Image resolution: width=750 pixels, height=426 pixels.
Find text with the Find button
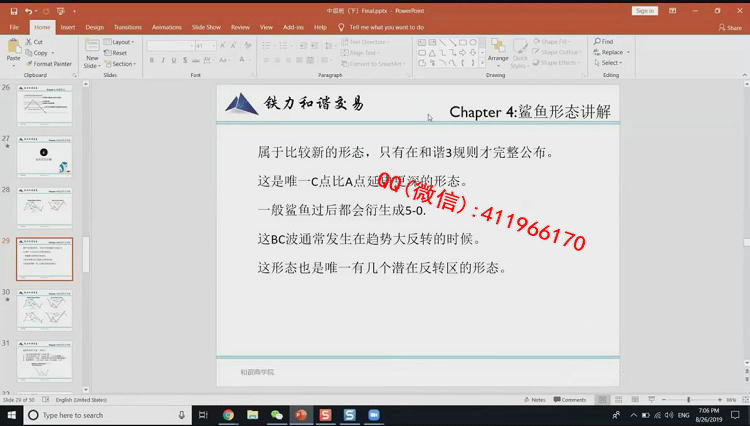pyautogui.click(x=604, y=42)
